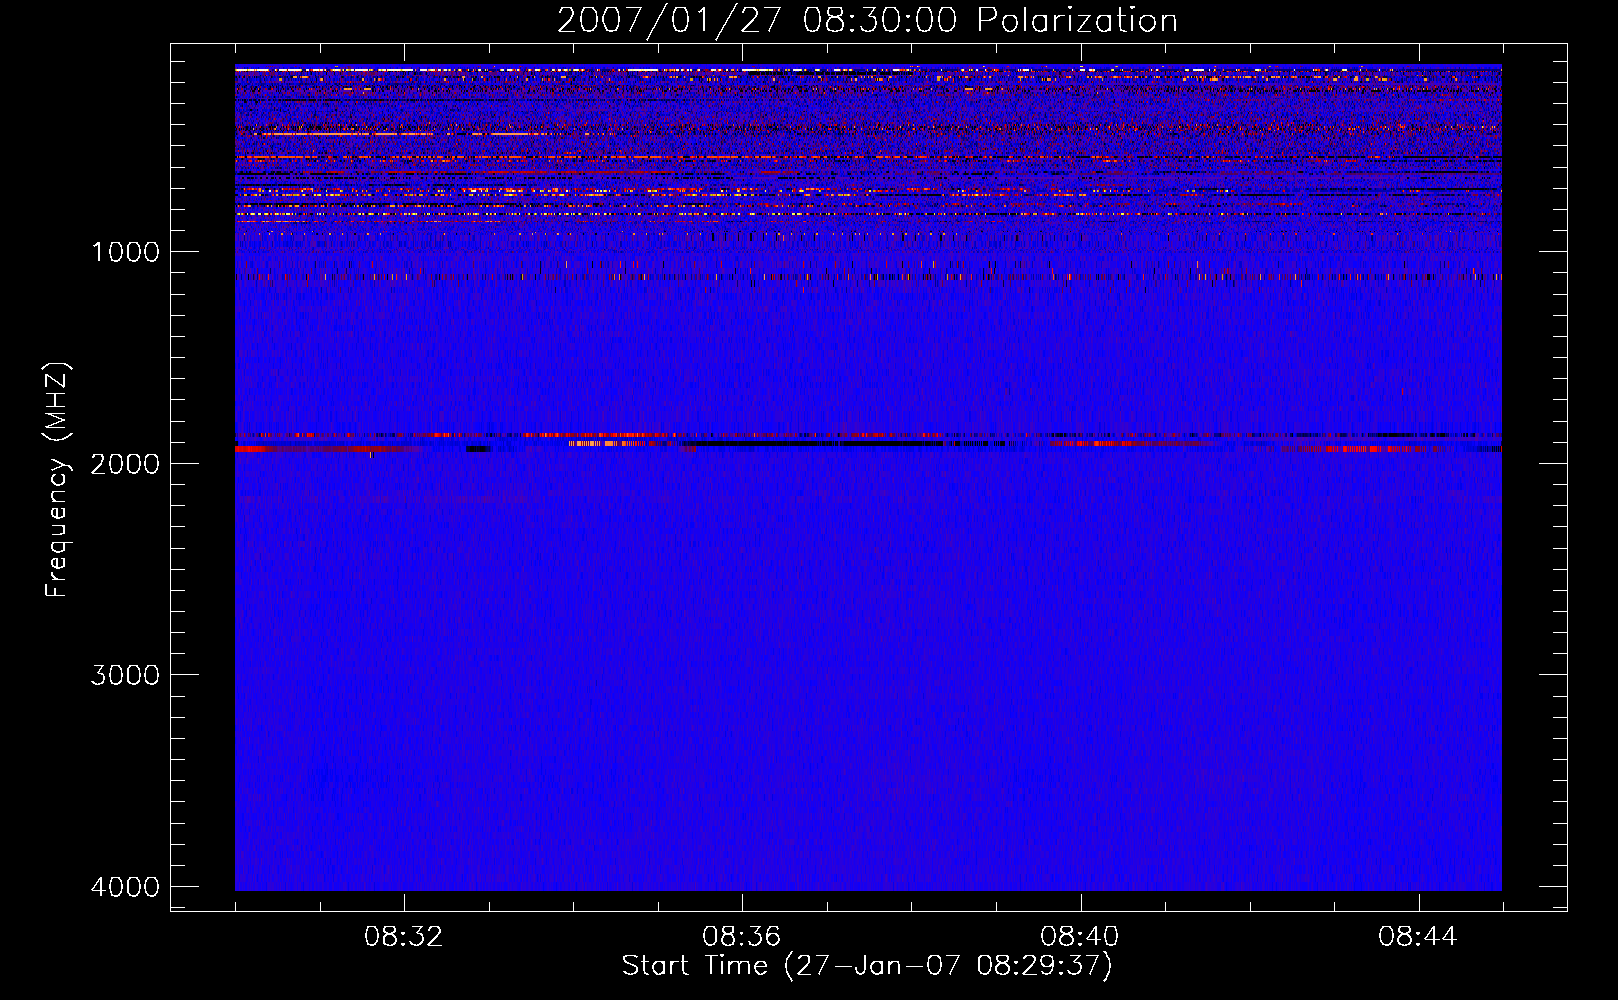Click the 08:44 time tick label
The image size is (1618, 1000).
pyautogui.click(x=1418, y=937)
